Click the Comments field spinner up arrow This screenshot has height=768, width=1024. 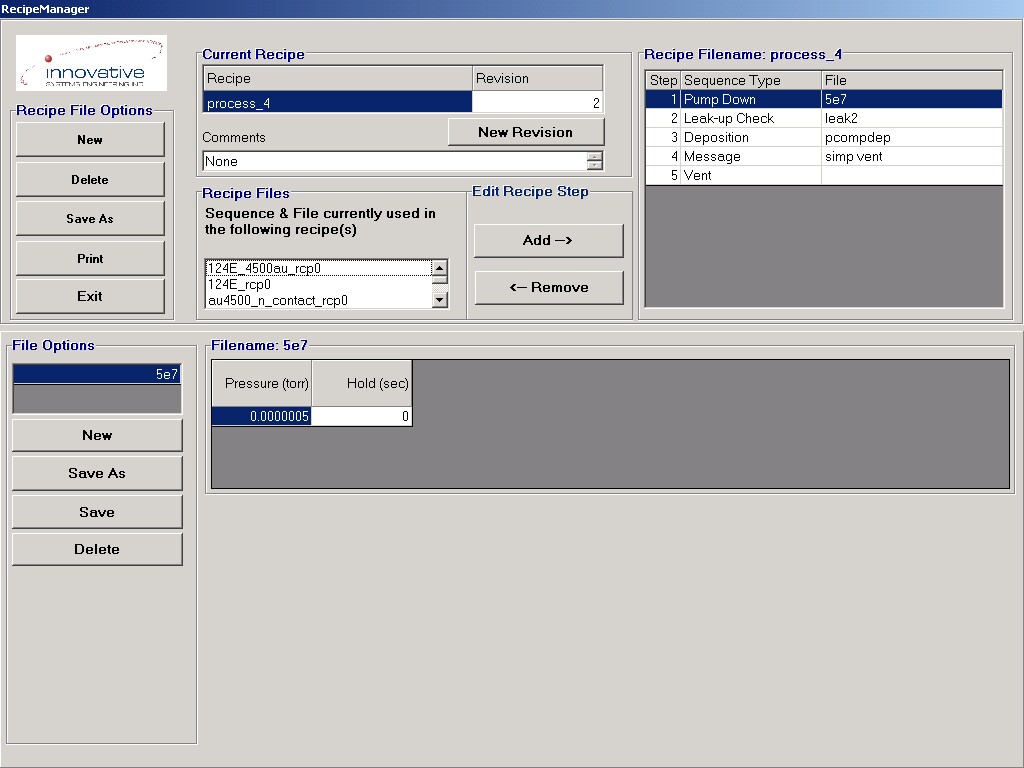click(597, 157)
